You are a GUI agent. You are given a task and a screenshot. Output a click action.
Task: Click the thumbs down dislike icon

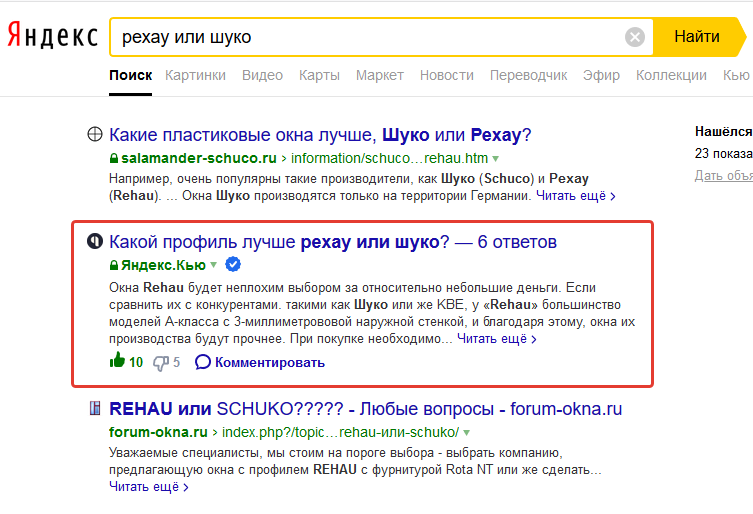click(161, 362)
